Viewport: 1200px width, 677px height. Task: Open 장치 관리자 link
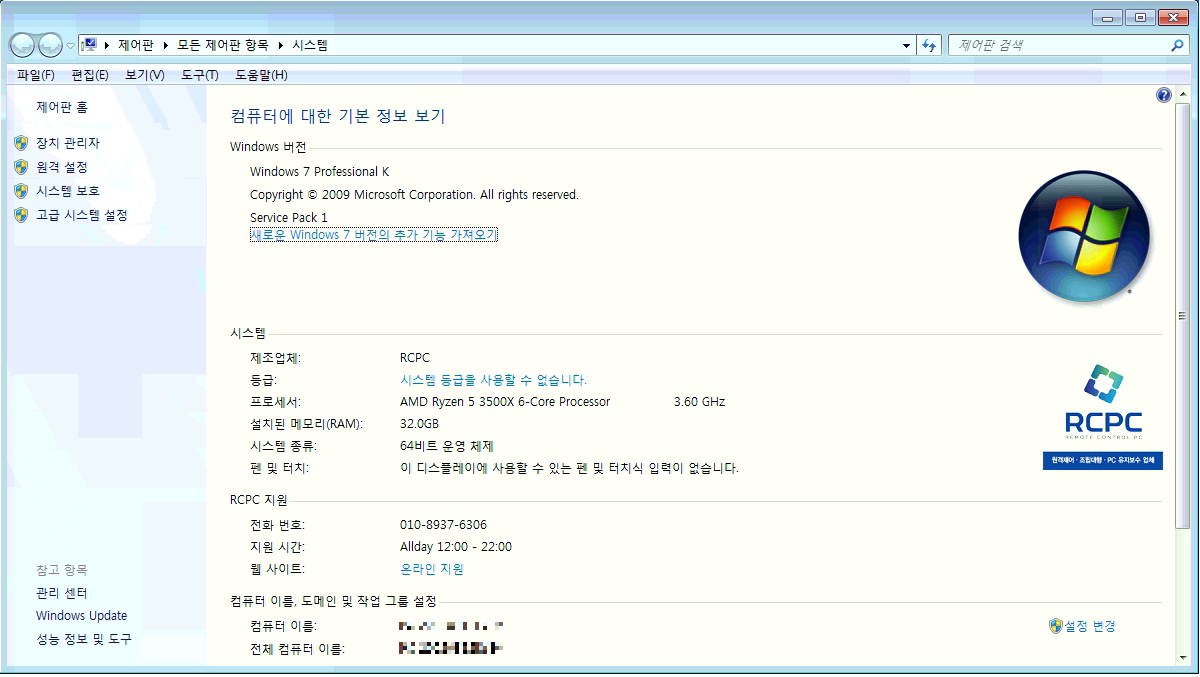[68, 143]
